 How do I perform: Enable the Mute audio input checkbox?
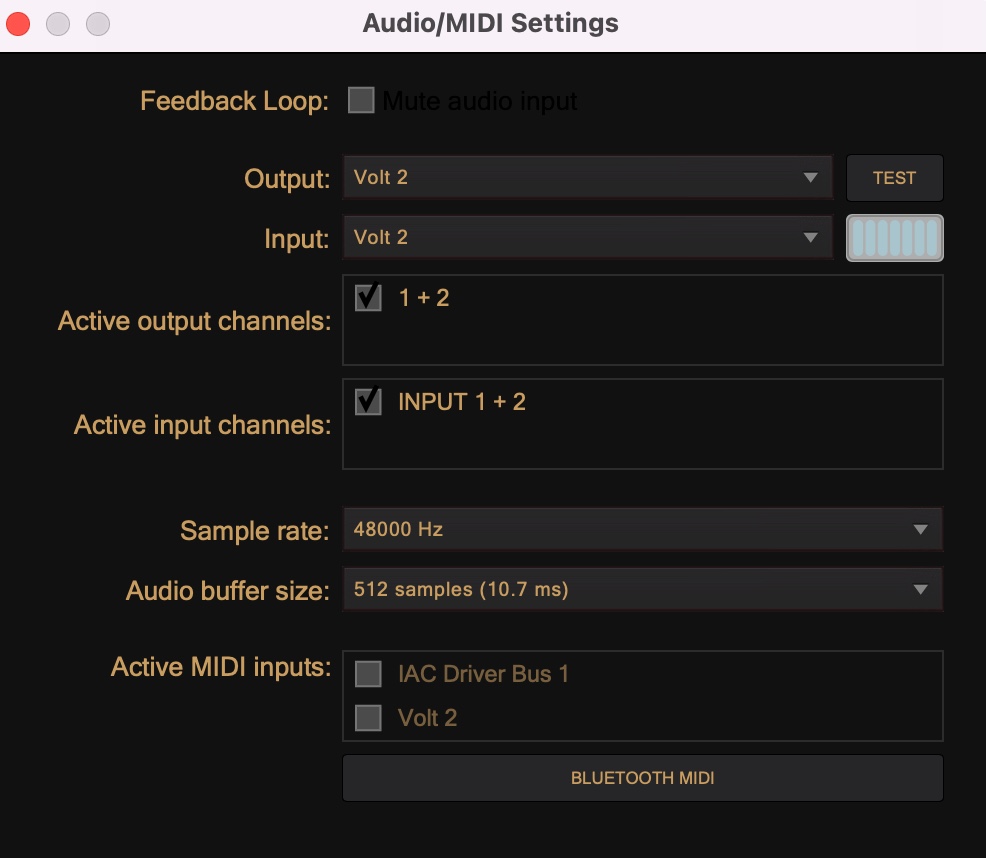click(361, 100)
